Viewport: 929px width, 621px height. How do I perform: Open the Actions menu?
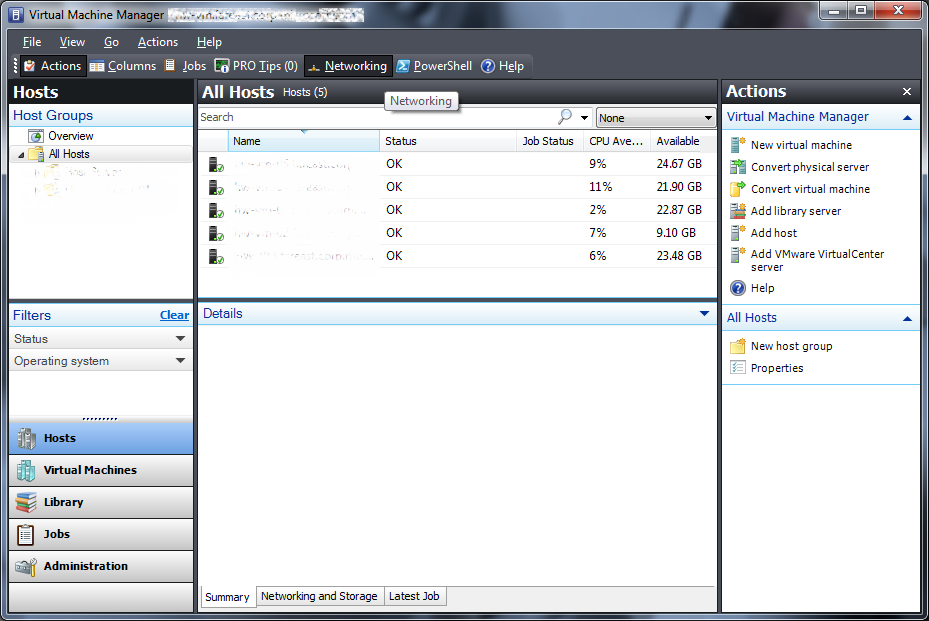pyautogui.click(x=158, y=42)
